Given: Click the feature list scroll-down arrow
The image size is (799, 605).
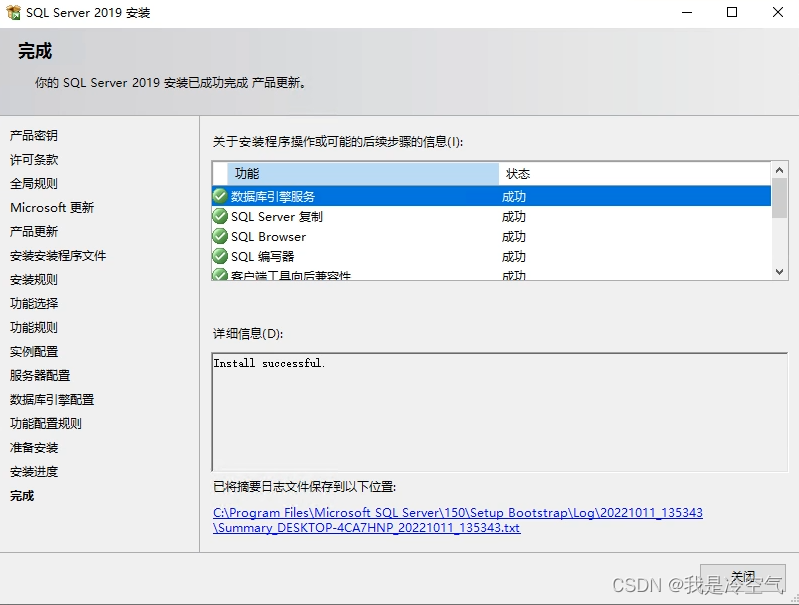Looking at the screenshot, I should point(779,272).
